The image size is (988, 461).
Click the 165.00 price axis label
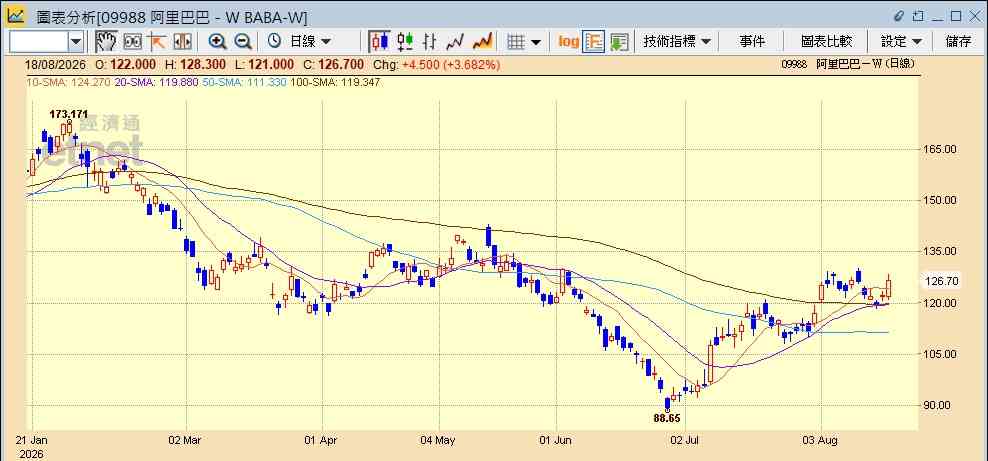point(941,149)
